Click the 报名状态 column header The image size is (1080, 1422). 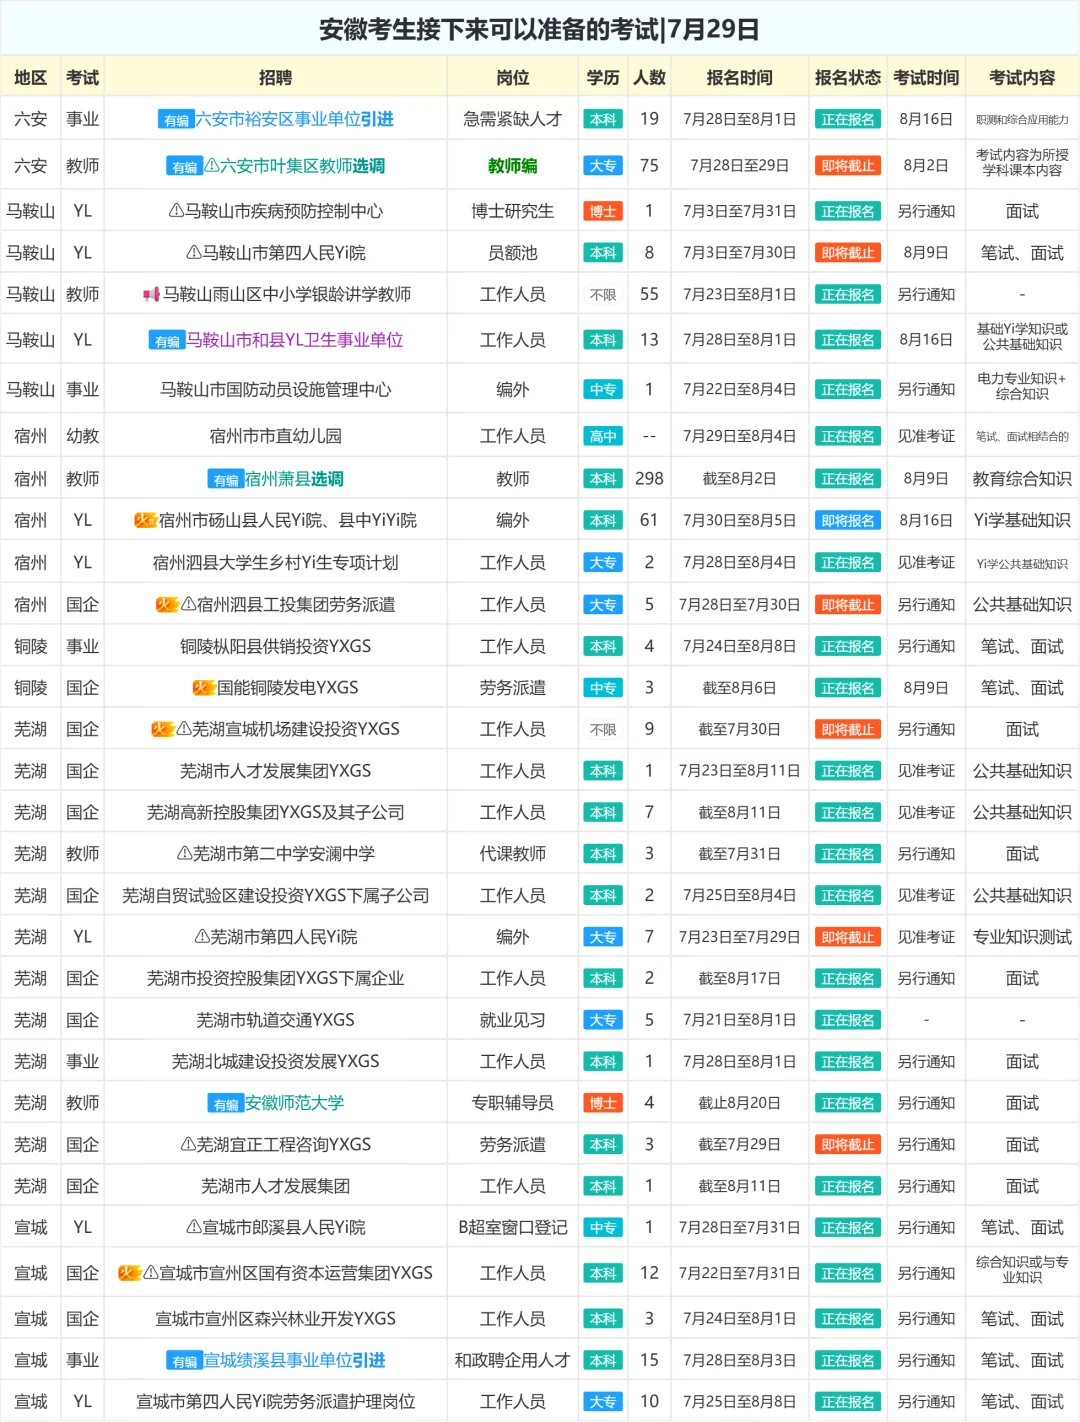pos(848,78)
